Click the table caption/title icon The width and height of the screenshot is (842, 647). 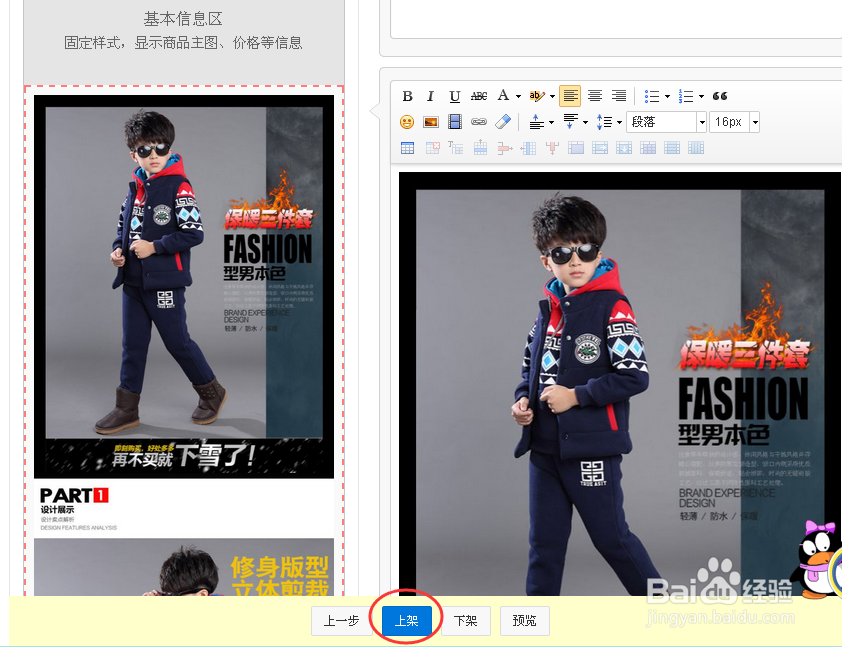pyautogui.click(x=455, y=148)
